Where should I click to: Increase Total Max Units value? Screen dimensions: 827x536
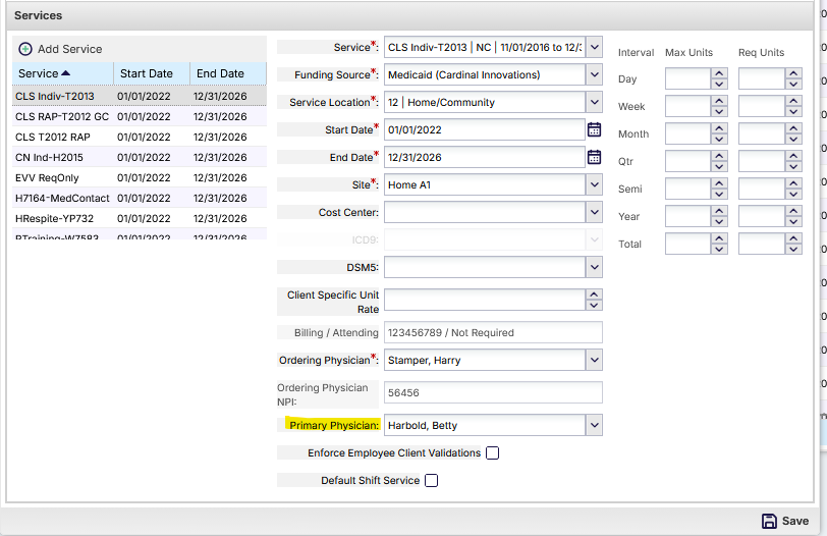point(719,238)
